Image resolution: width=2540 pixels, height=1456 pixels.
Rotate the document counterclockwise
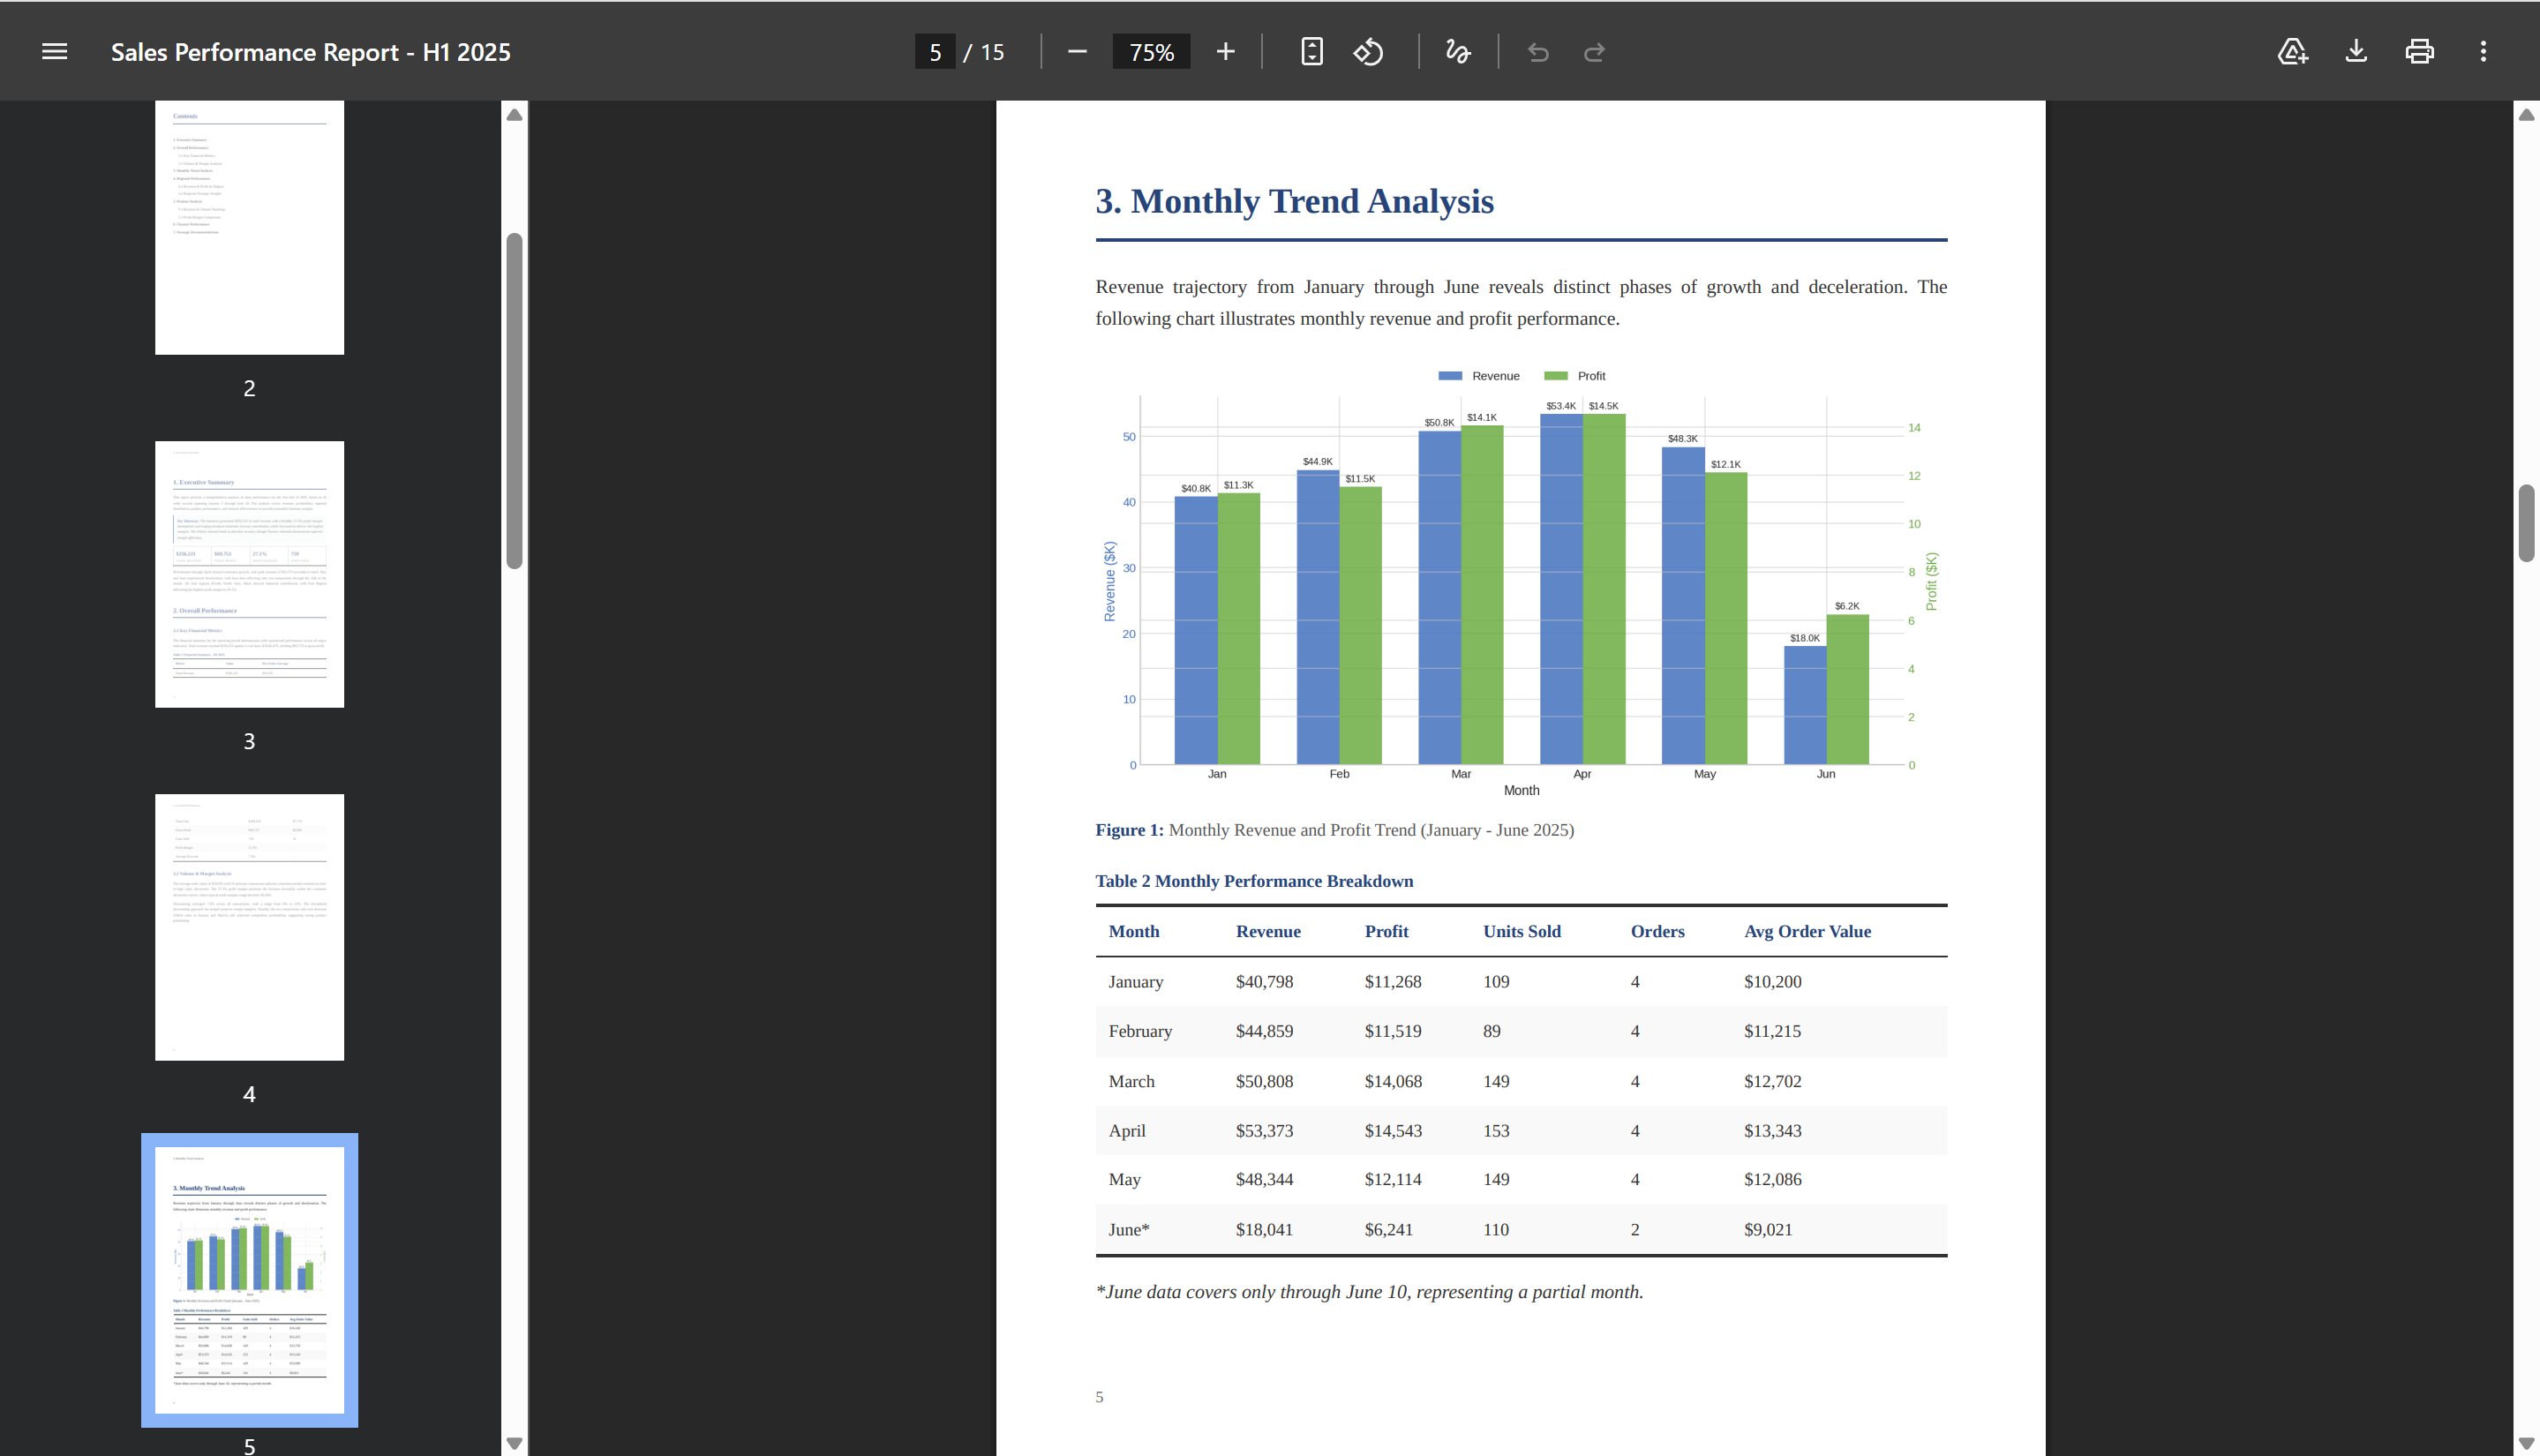tap(1368, 52)
